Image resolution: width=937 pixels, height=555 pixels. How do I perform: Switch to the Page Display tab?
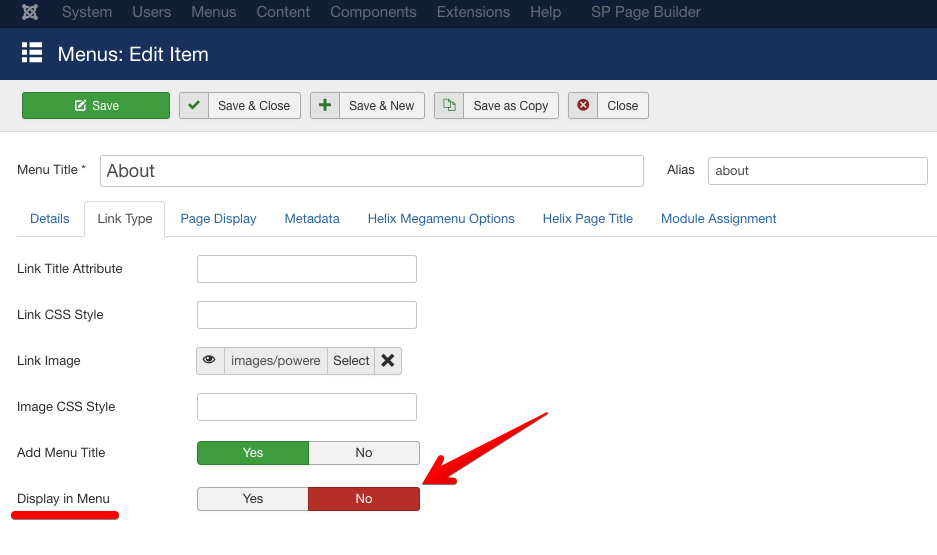click(218, 219)
